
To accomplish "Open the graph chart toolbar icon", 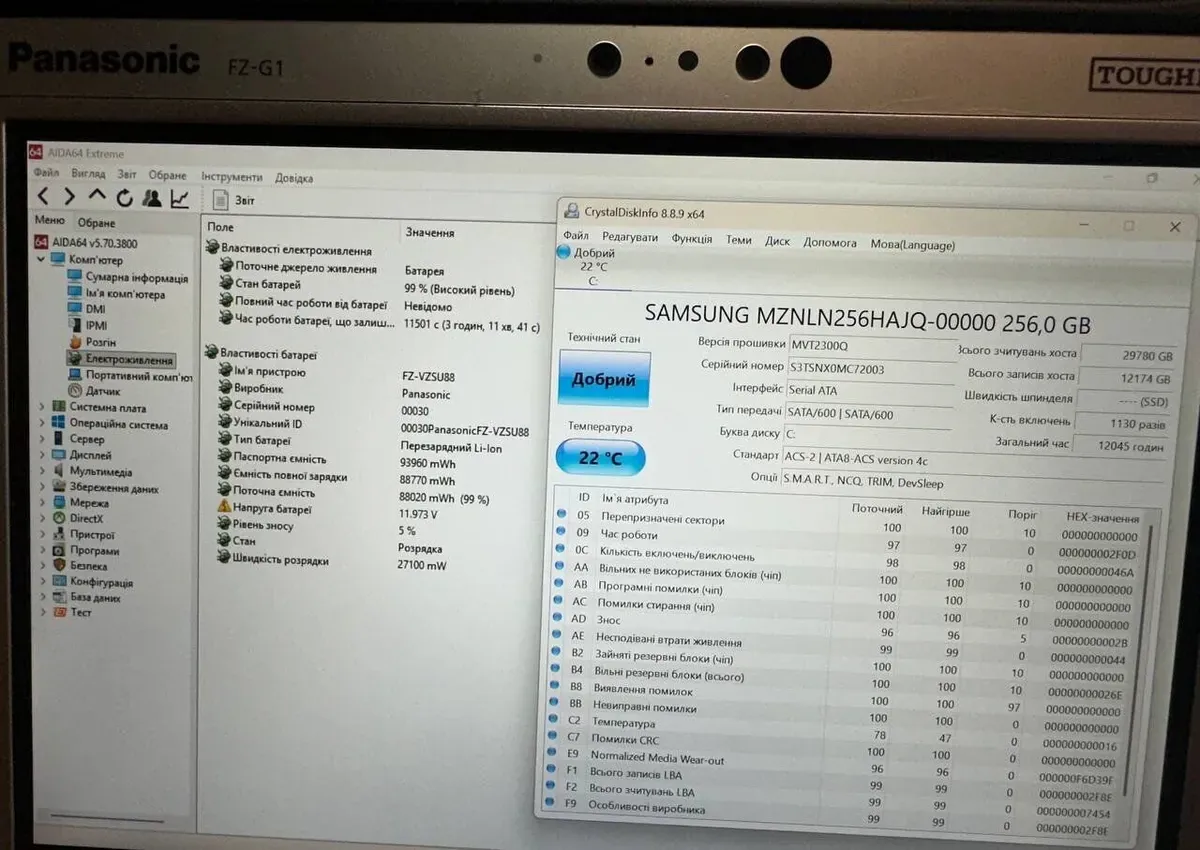I will 180,199.
